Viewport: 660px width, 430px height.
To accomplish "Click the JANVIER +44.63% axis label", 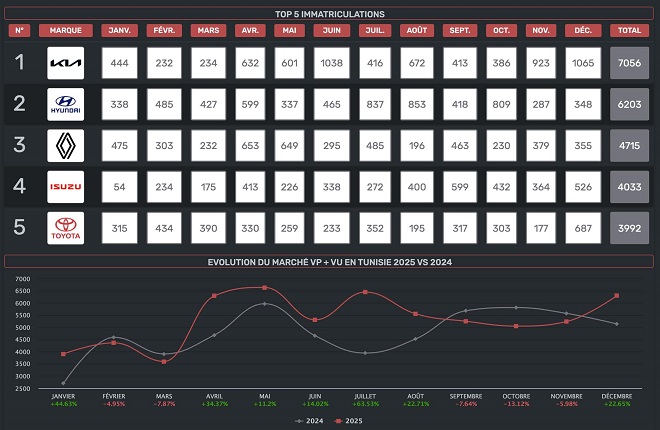I will 63,399.
